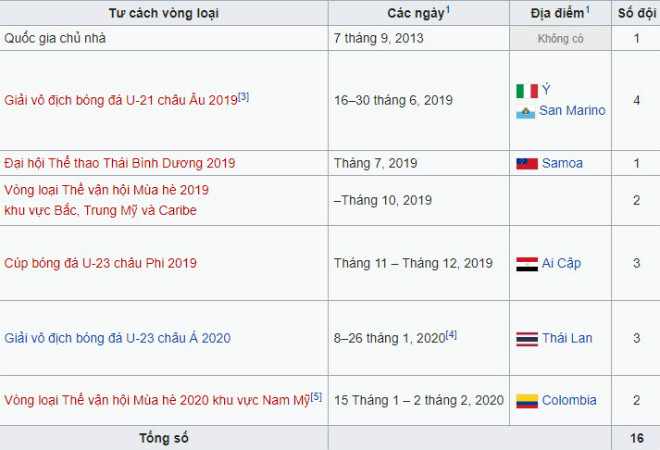Visit the Colombia country link
Screen dimensions: 660x450
point(569,401)
